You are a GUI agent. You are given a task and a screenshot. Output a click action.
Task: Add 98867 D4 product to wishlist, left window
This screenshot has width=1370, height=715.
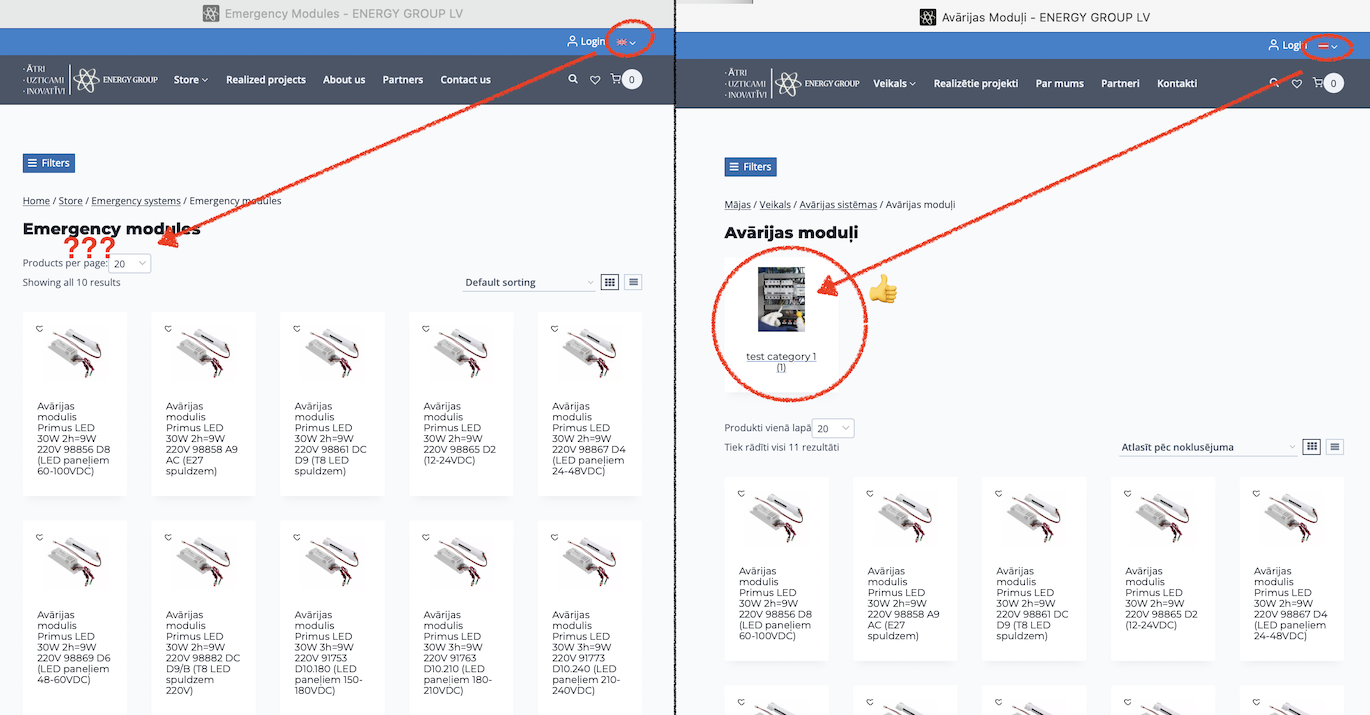(555, 328)
